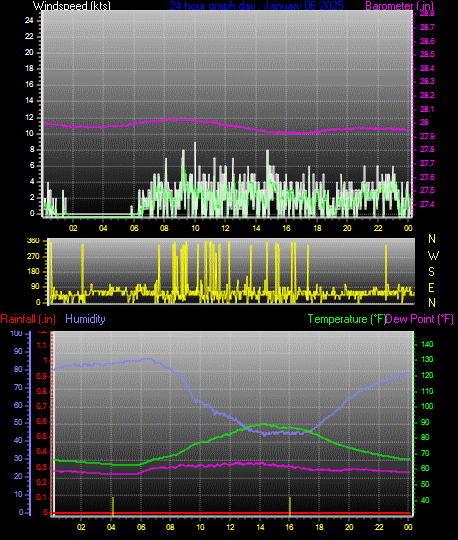The height and width of the screenshot is (540, 458).
Task: Select the 100 value on the humidity axis
Action: click(16, 333)
